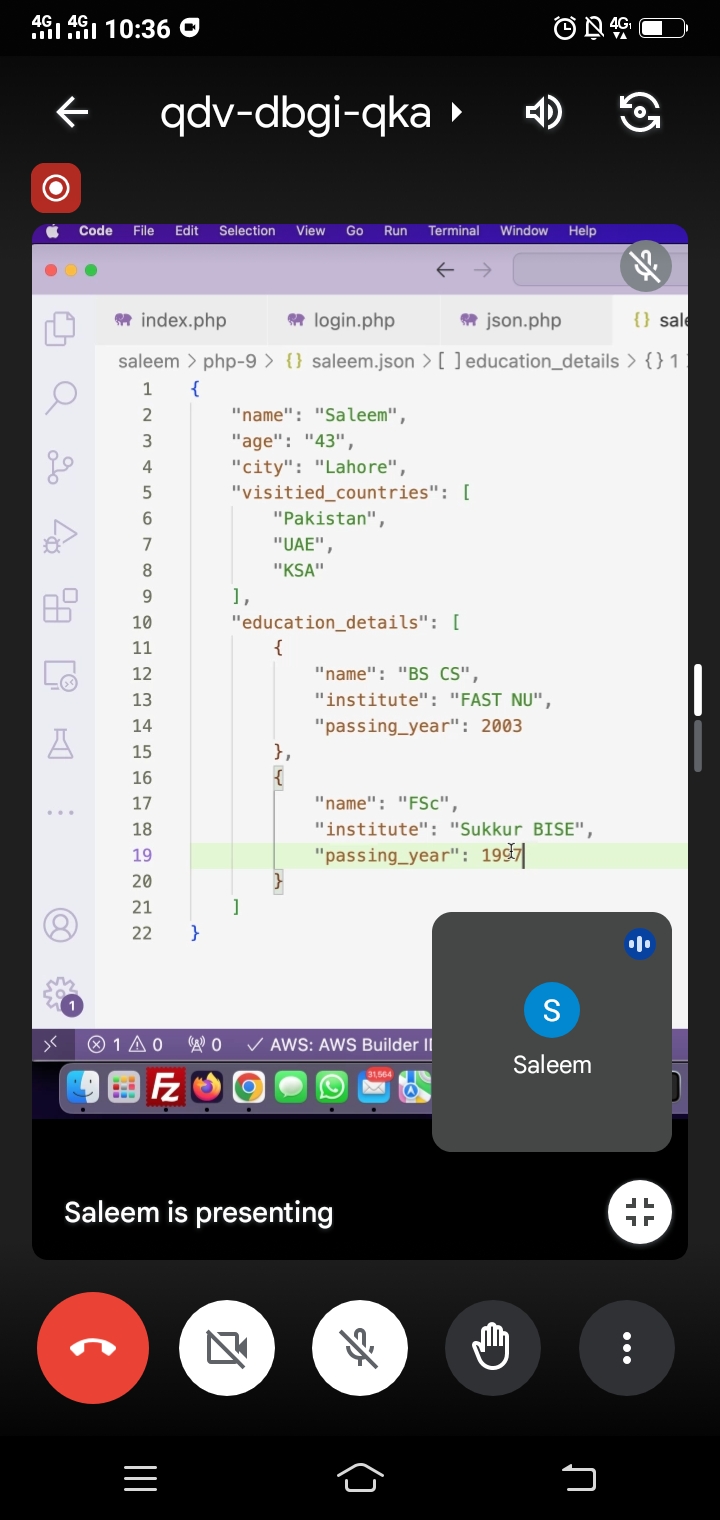Exit fullscreen of the presentation
Image resolution: width=720 pixels, height=1520 pixels.
point(639,1212)
